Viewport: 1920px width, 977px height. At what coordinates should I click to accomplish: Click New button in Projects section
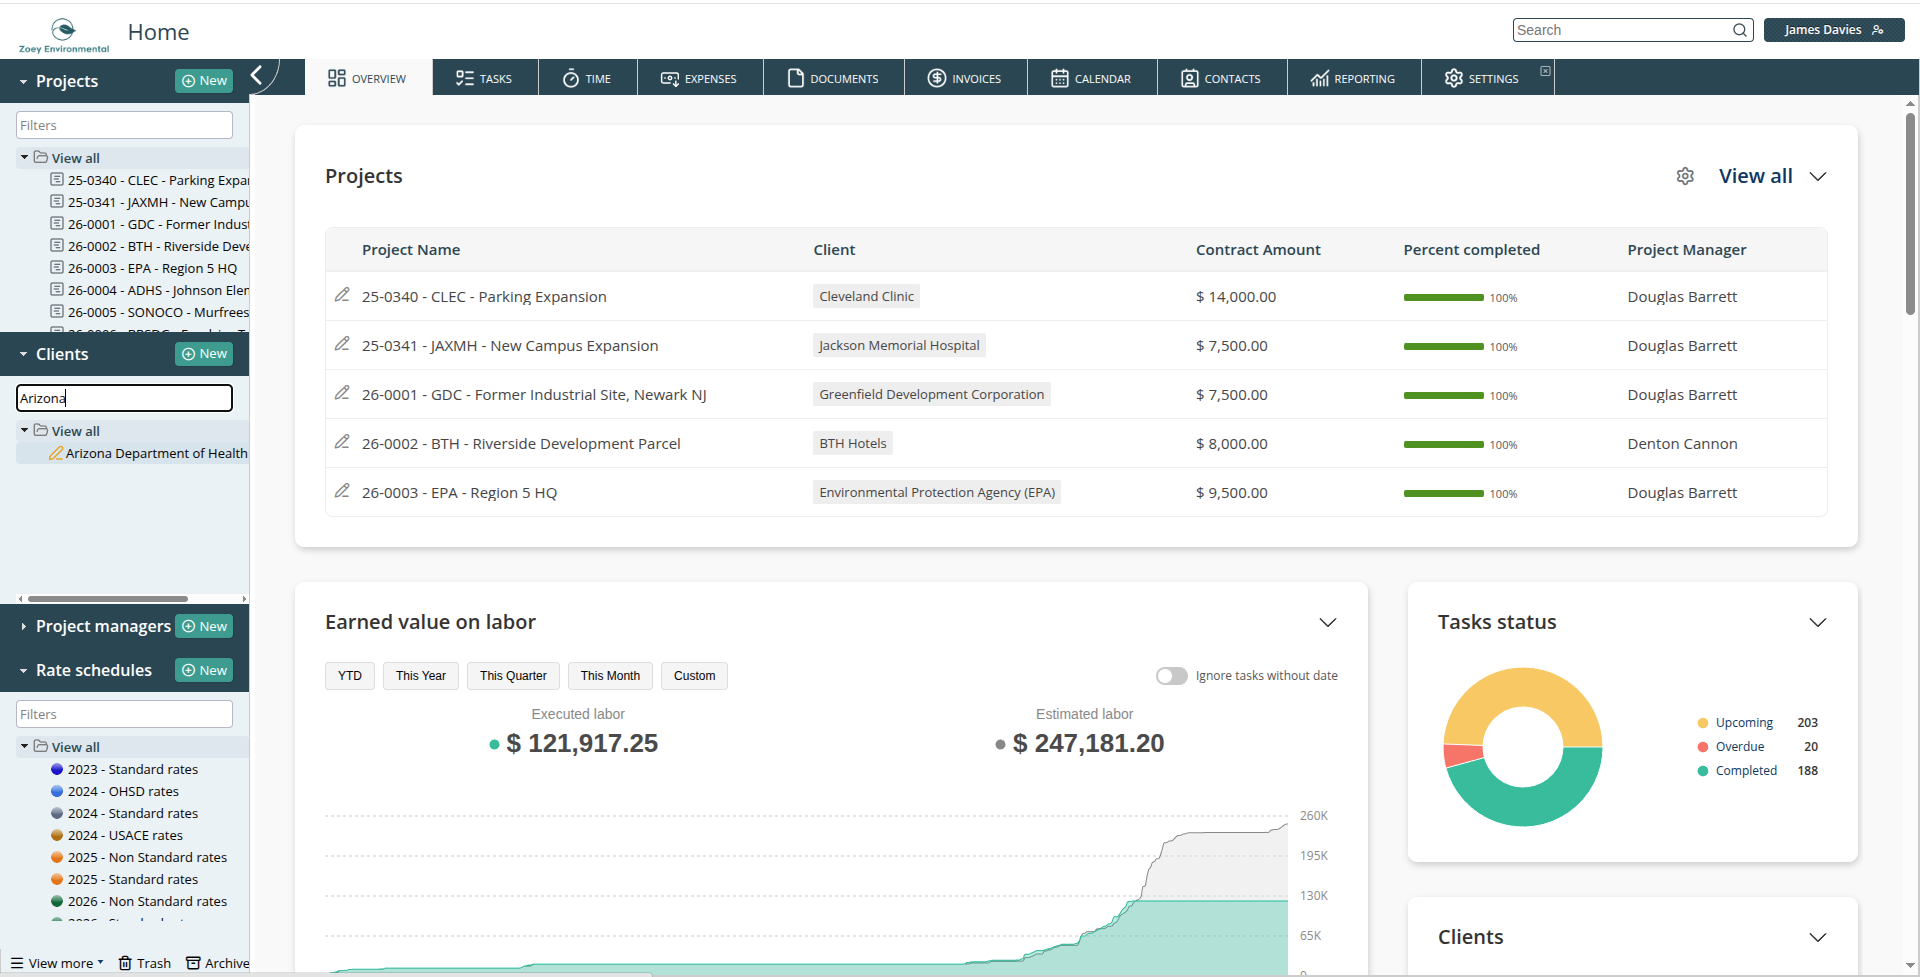point(204,81)
